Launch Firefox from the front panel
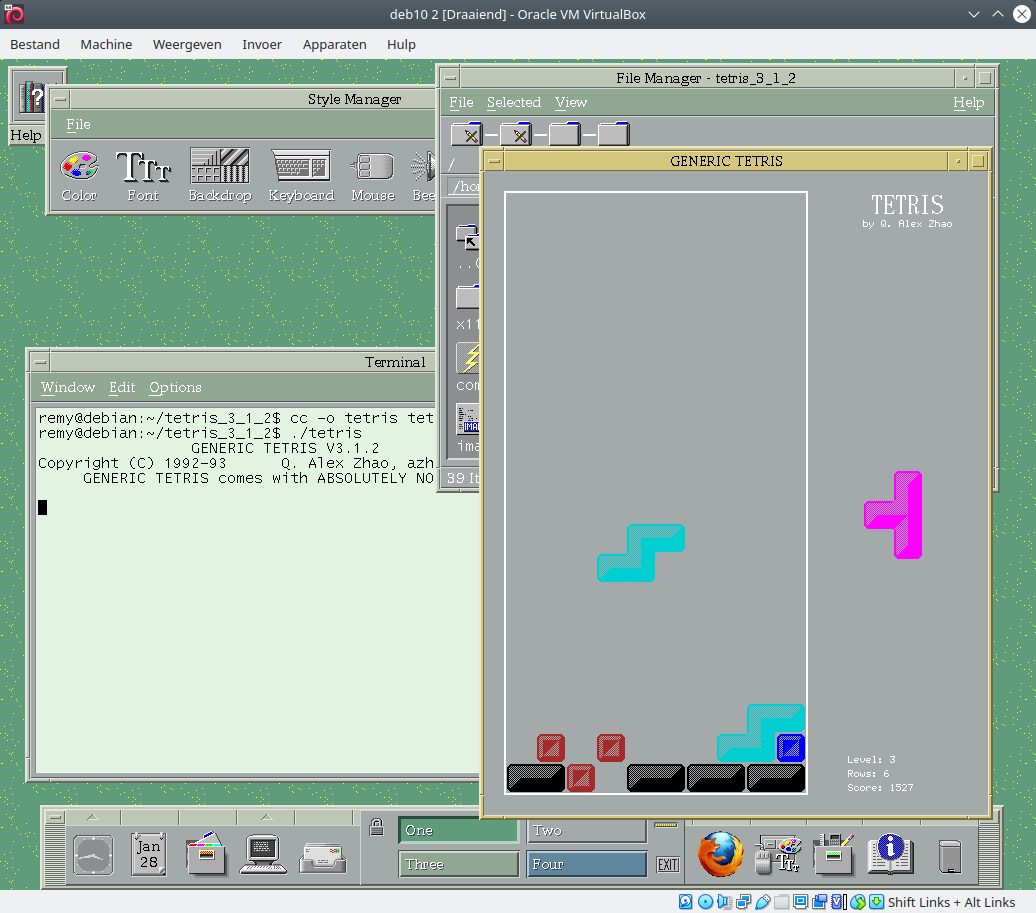Image resolution: width=1036 pixels, height=913 pixels. [720, 855]
